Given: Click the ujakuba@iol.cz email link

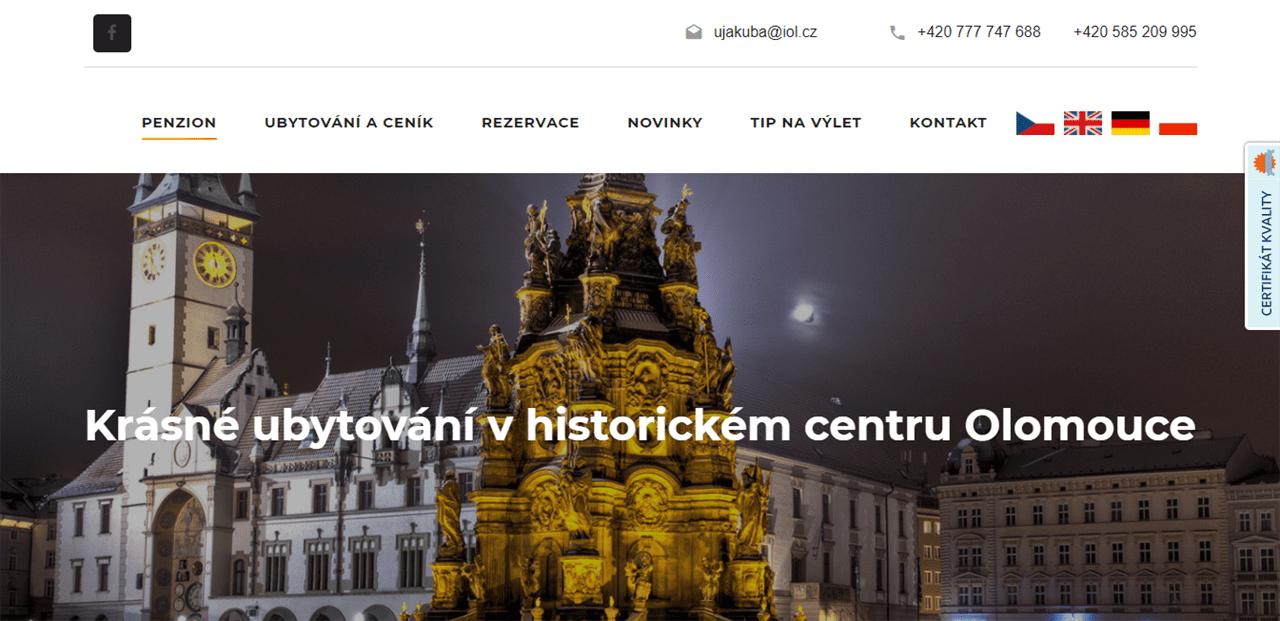Looking at the screenshot, I should 765,32.
